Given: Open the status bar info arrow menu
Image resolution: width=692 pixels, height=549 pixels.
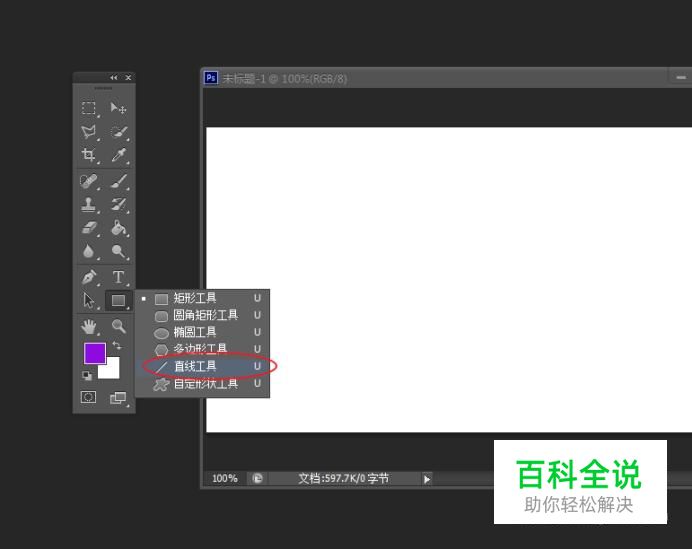Looking at the screenshot, I should pos(427,479).
